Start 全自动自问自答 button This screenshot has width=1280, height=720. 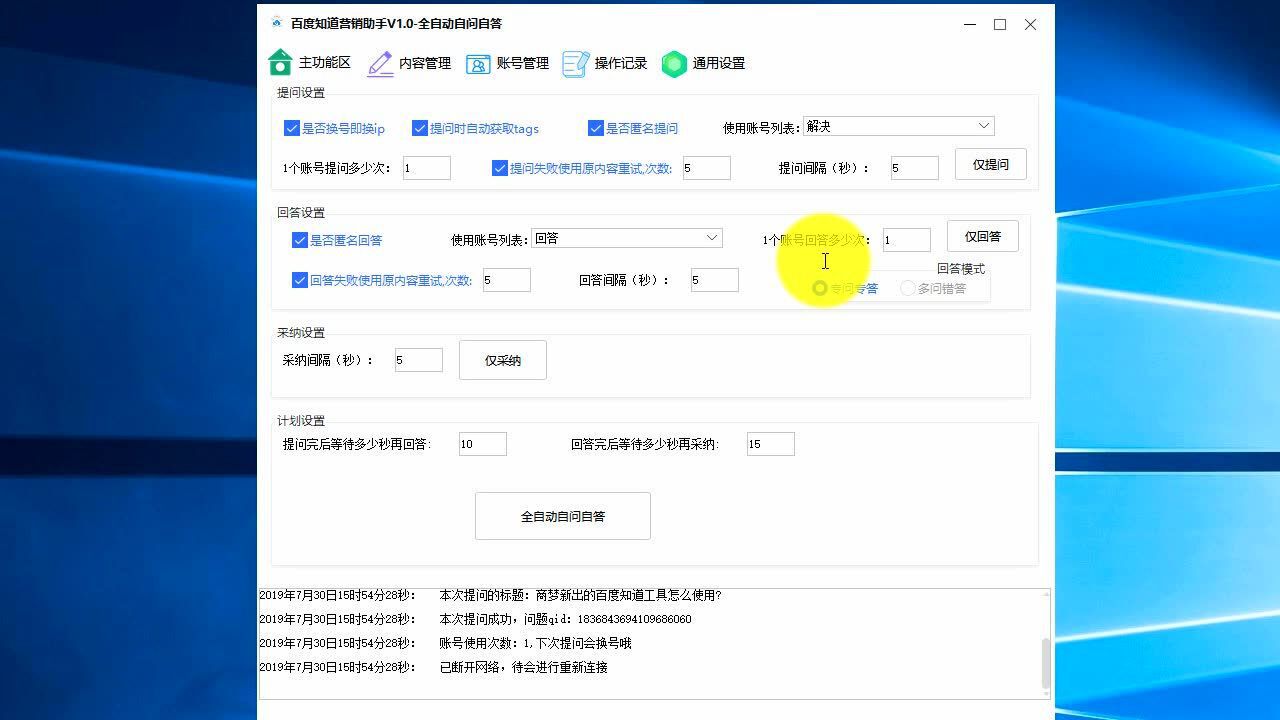(563, 516)
